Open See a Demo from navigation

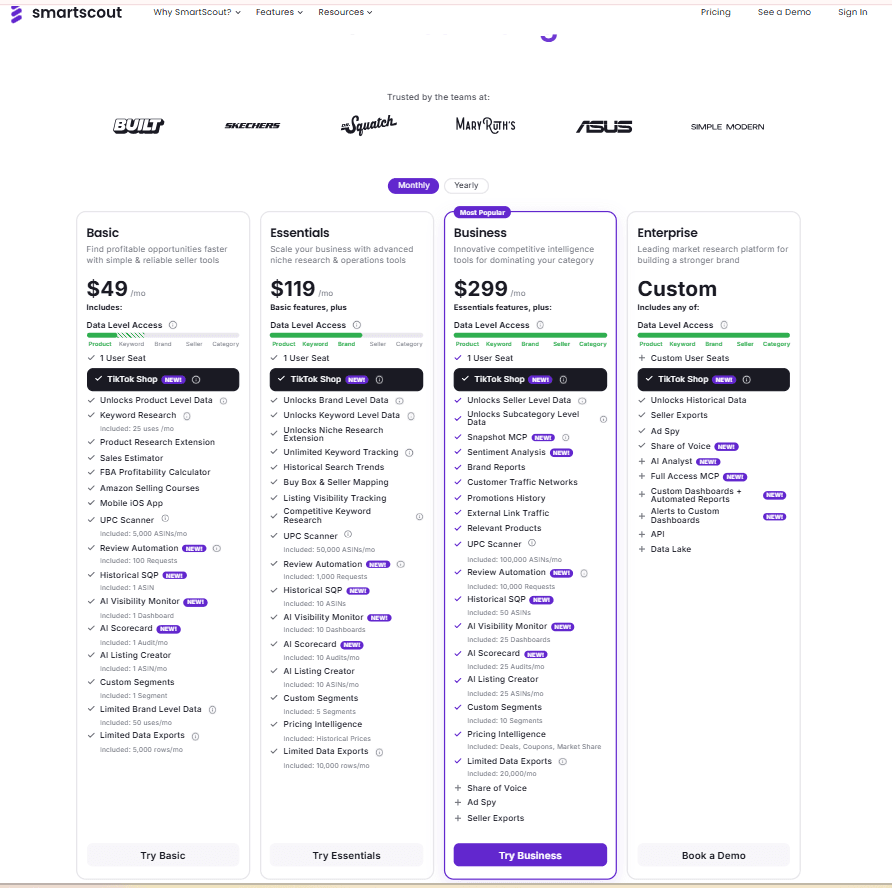coord(784,12)
